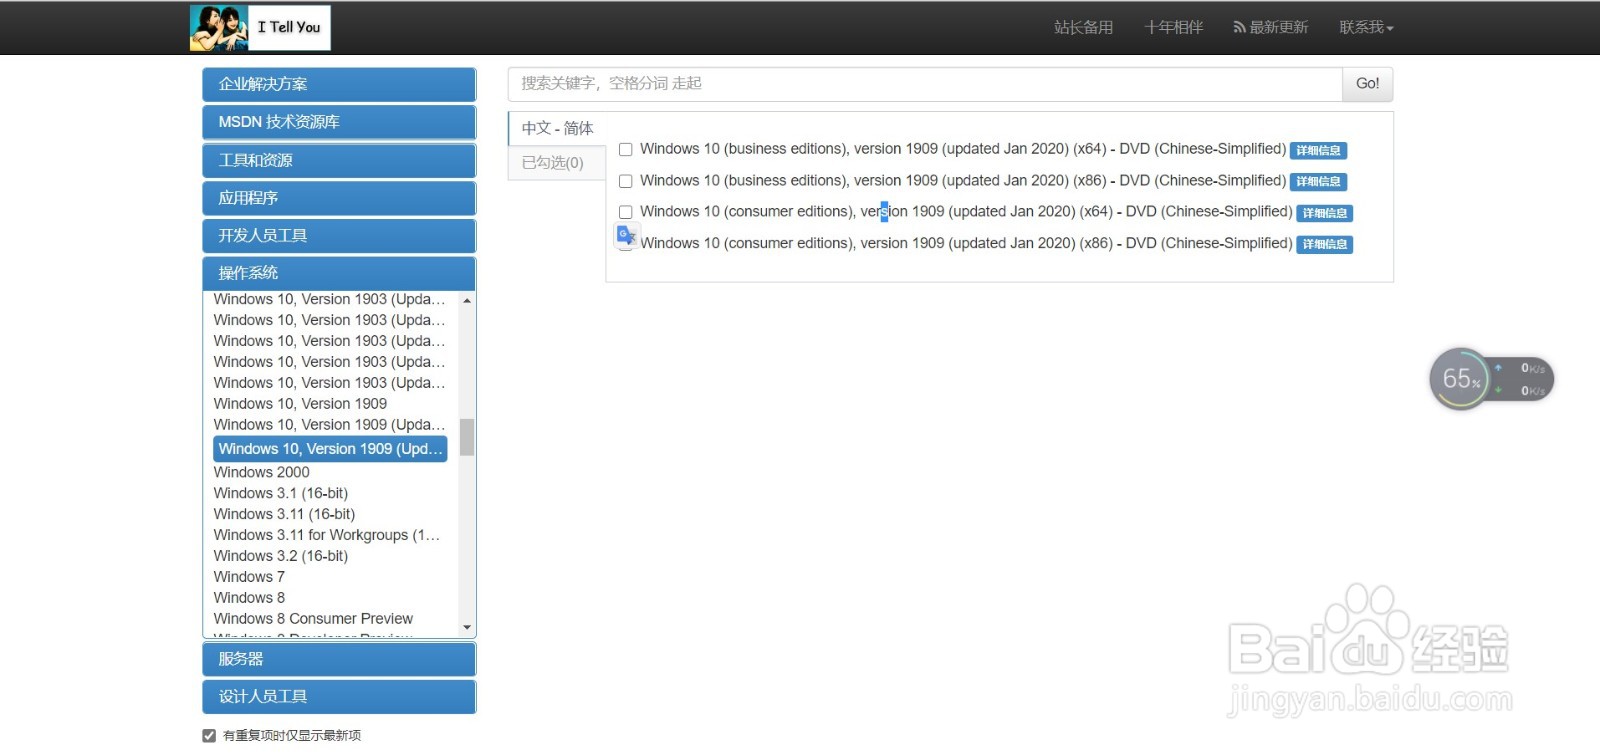Click the RSS 最新更新 link
This screenshot has width=1600, height=754.
pos(1271,27)
